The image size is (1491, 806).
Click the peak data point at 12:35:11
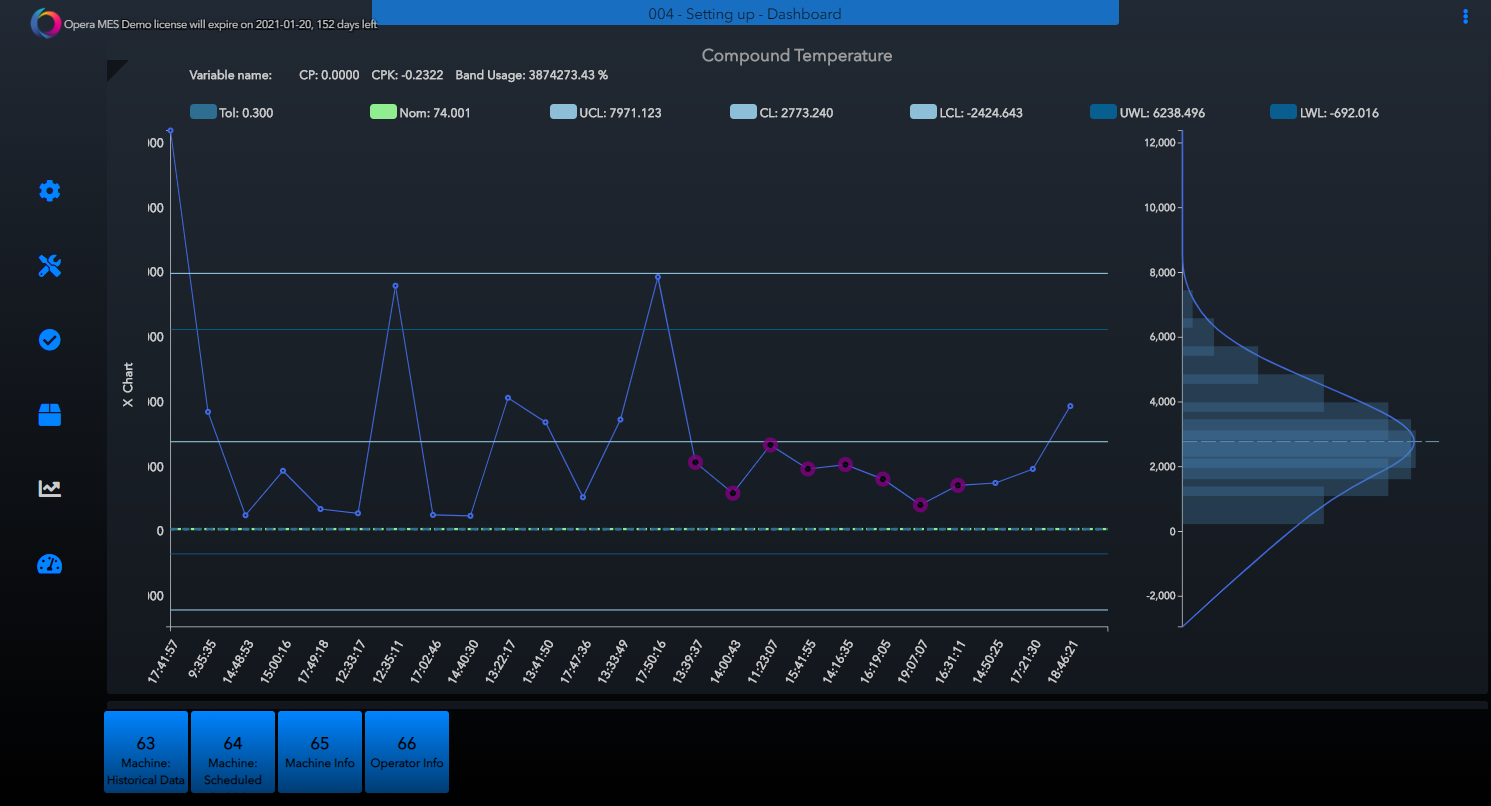coord(396,286)
